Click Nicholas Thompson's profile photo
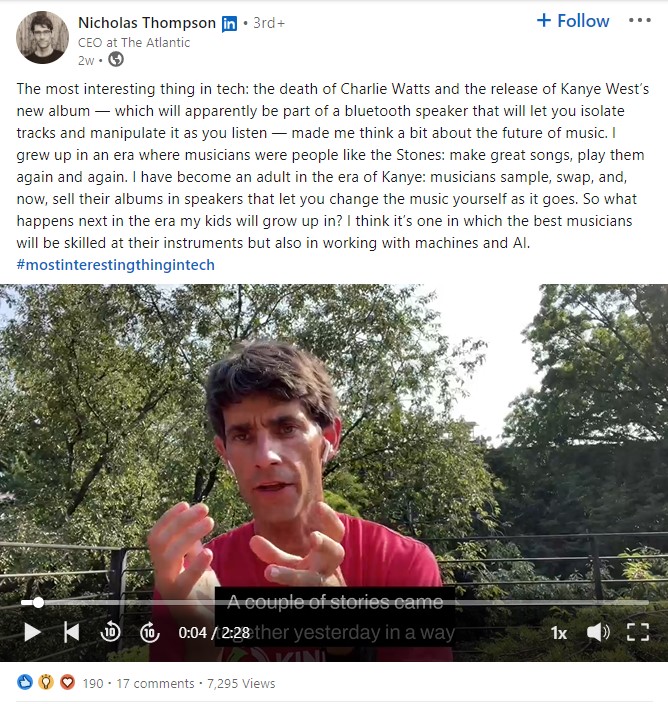This screenshot has height=704, width=668. (42, 37)
